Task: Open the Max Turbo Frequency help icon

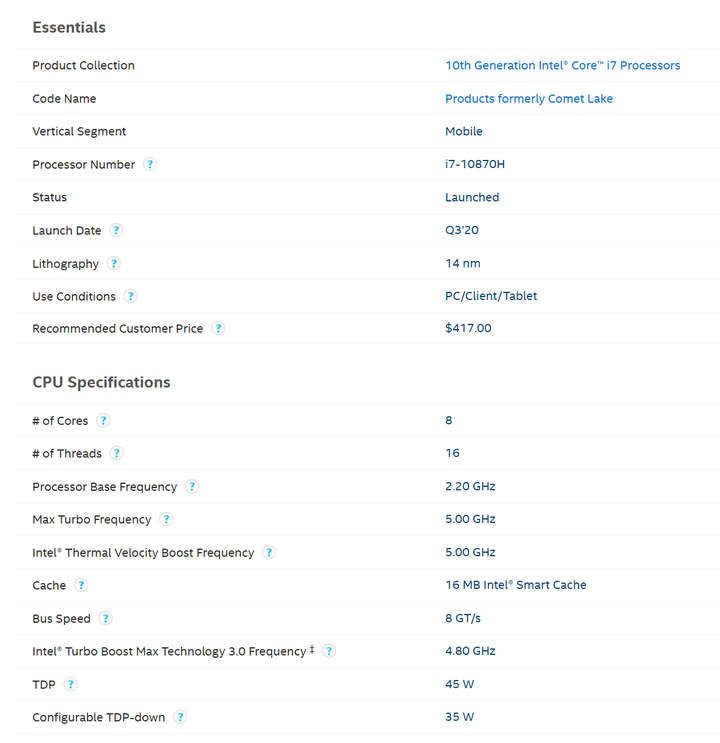Action: point(166,519)
